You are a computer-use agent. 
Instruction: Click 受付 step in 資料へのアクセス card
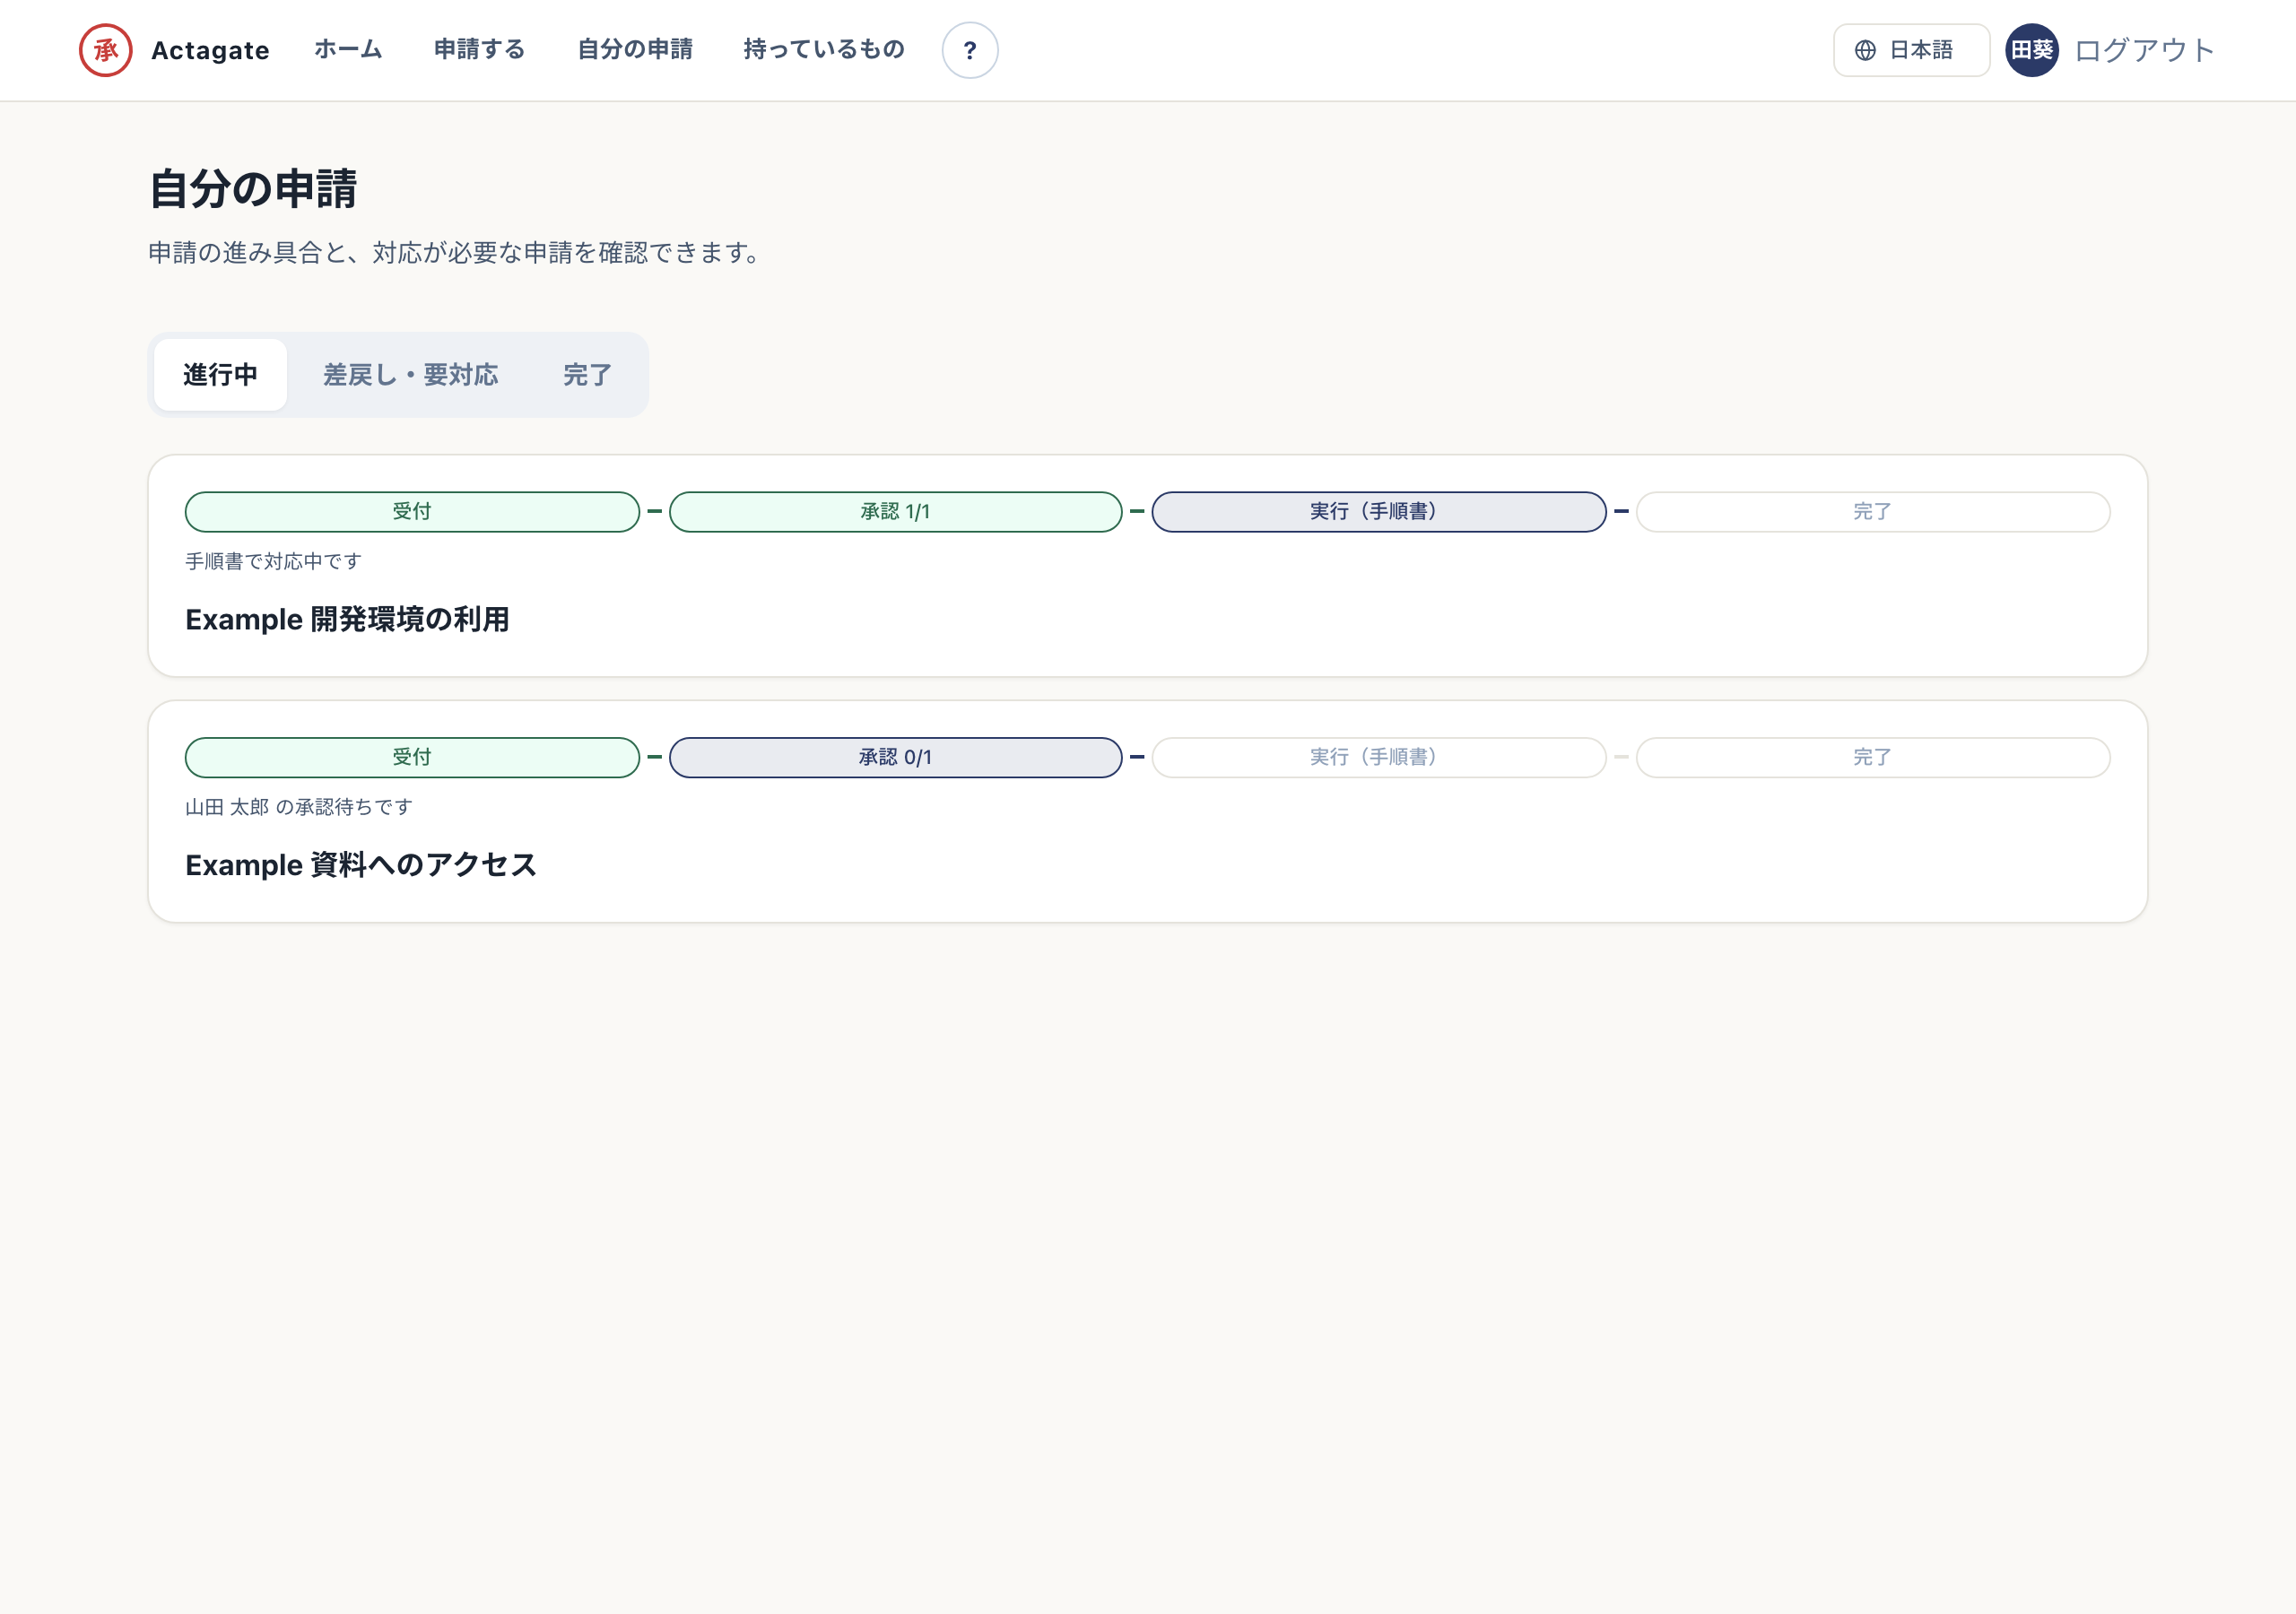coord(412,757)
